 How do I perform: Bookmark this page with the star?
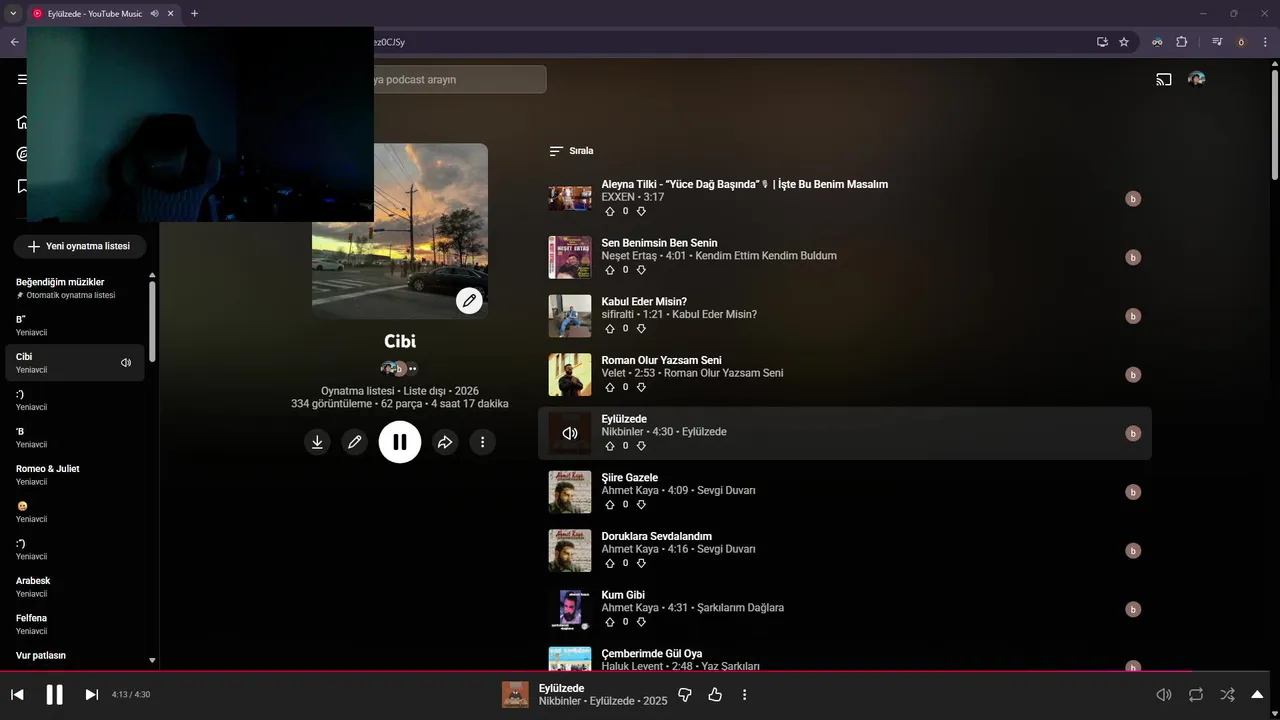(x=1124, y=42)
